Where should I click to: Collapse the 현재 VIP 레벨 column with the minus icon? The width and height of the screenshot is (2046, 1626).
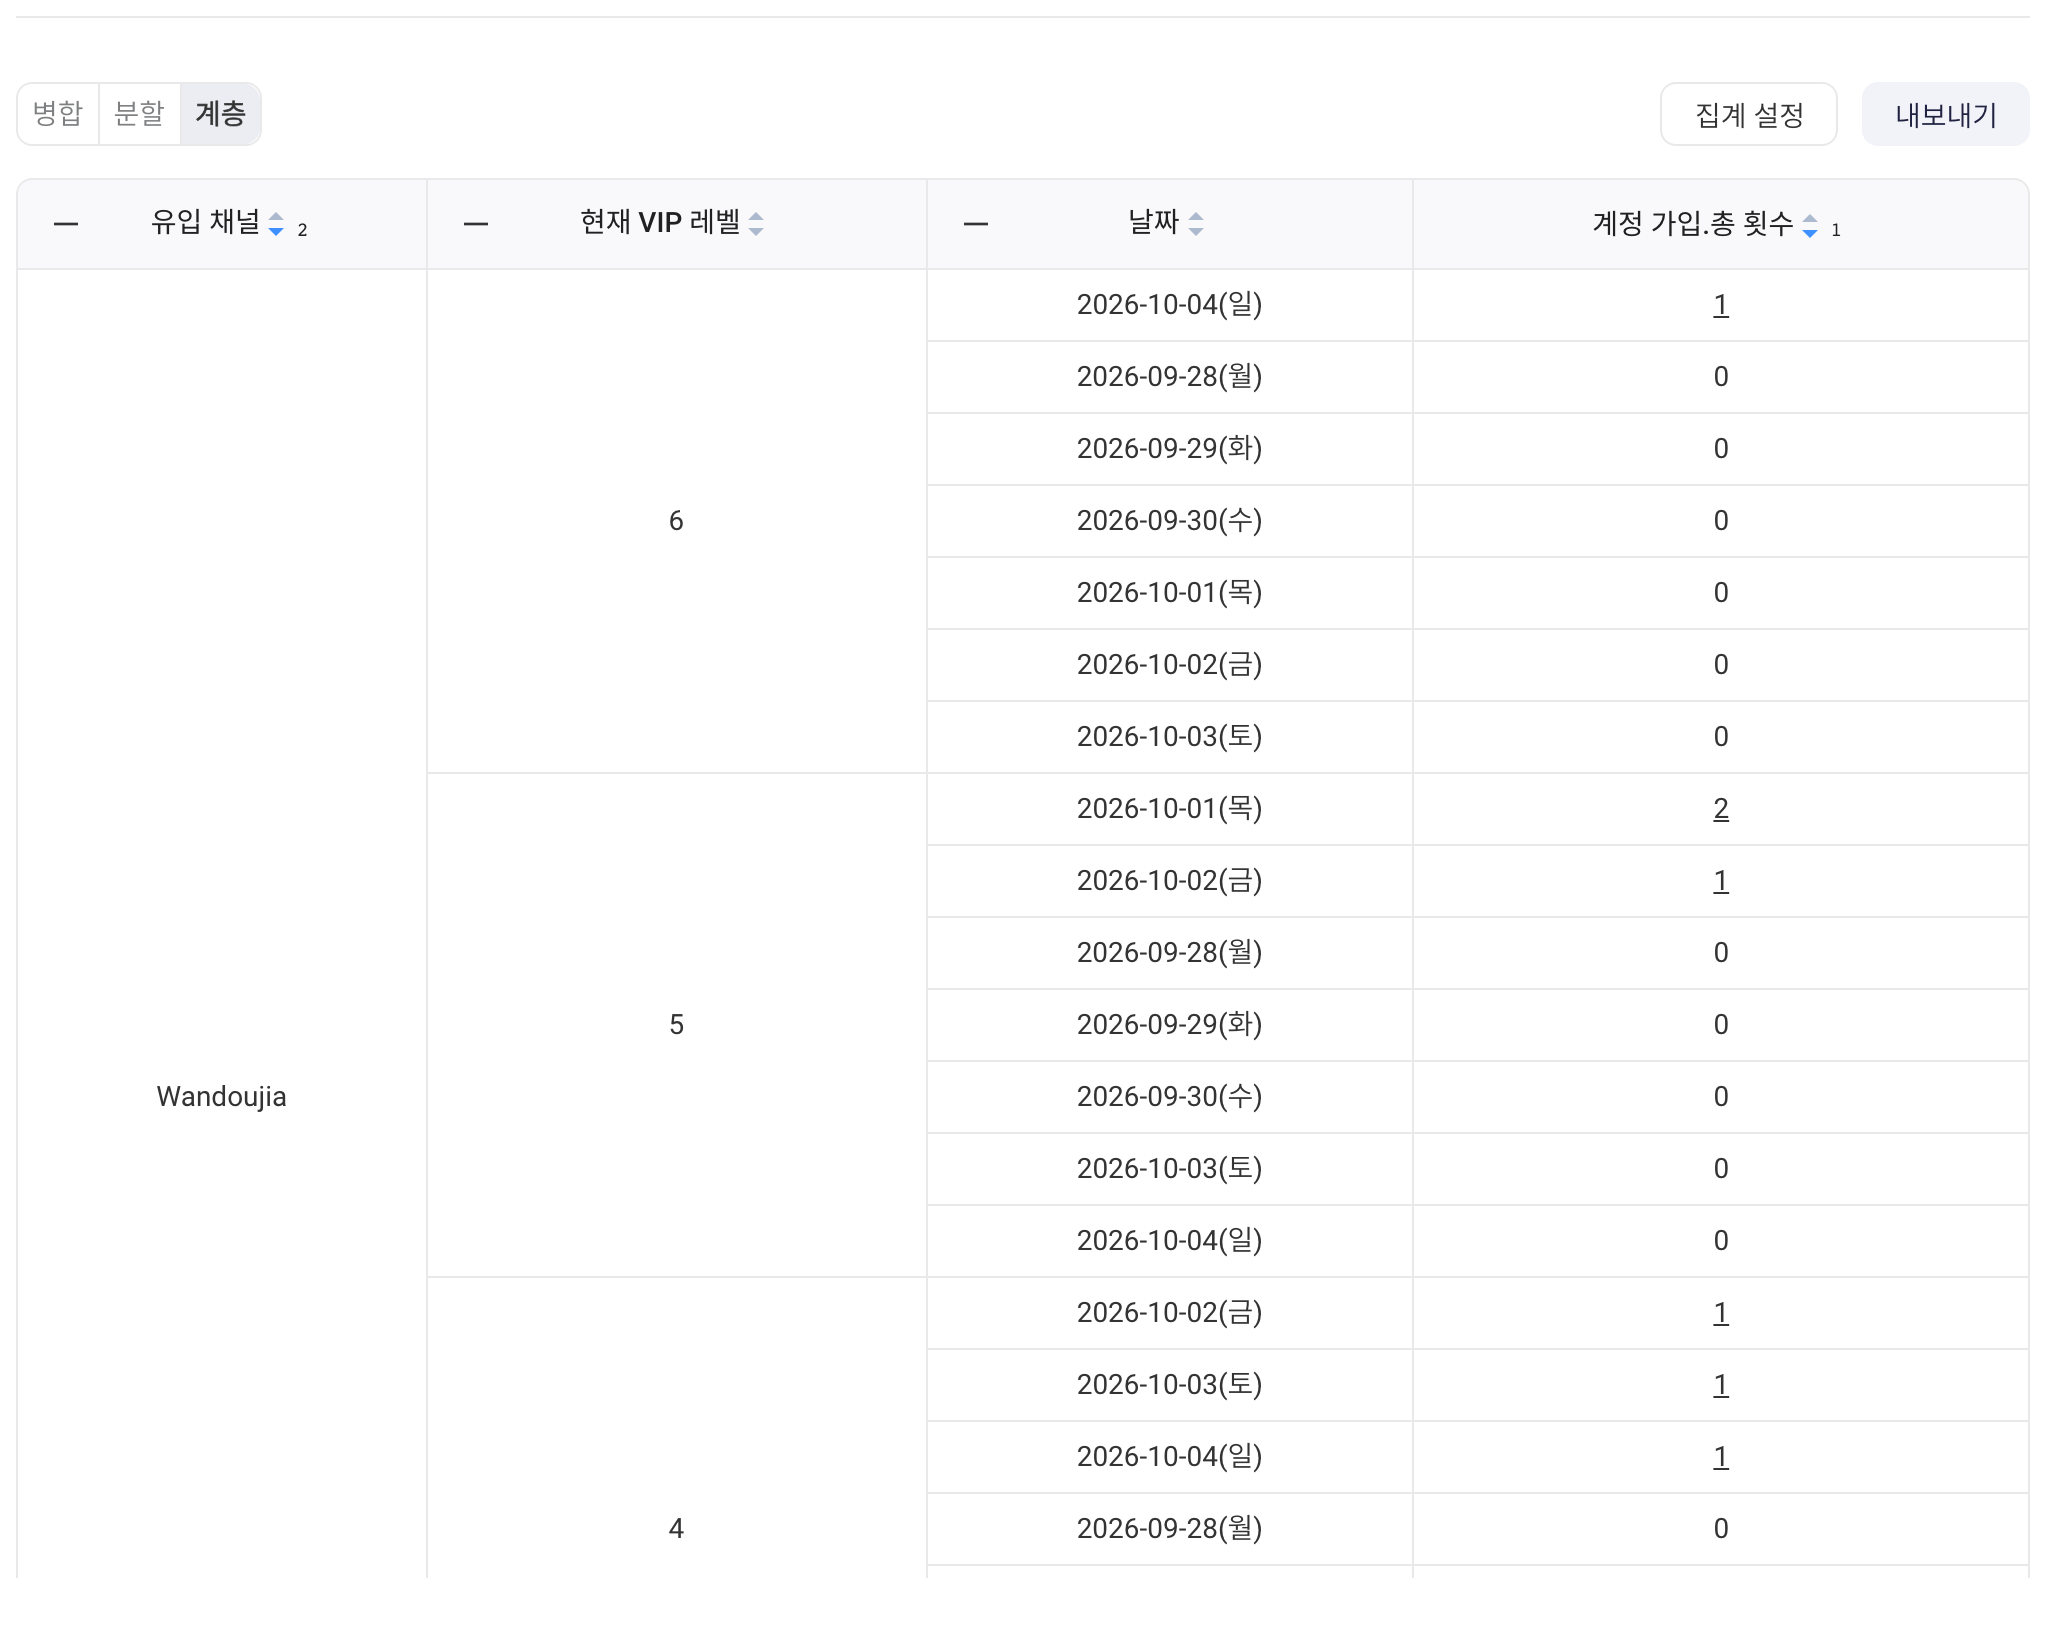pyautogui.click(x=476, y=224)
